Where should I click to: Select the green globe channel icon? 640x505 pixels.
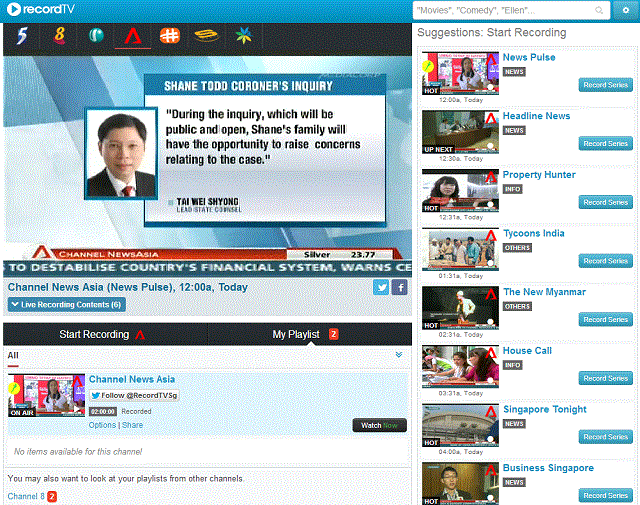(96, 36)
